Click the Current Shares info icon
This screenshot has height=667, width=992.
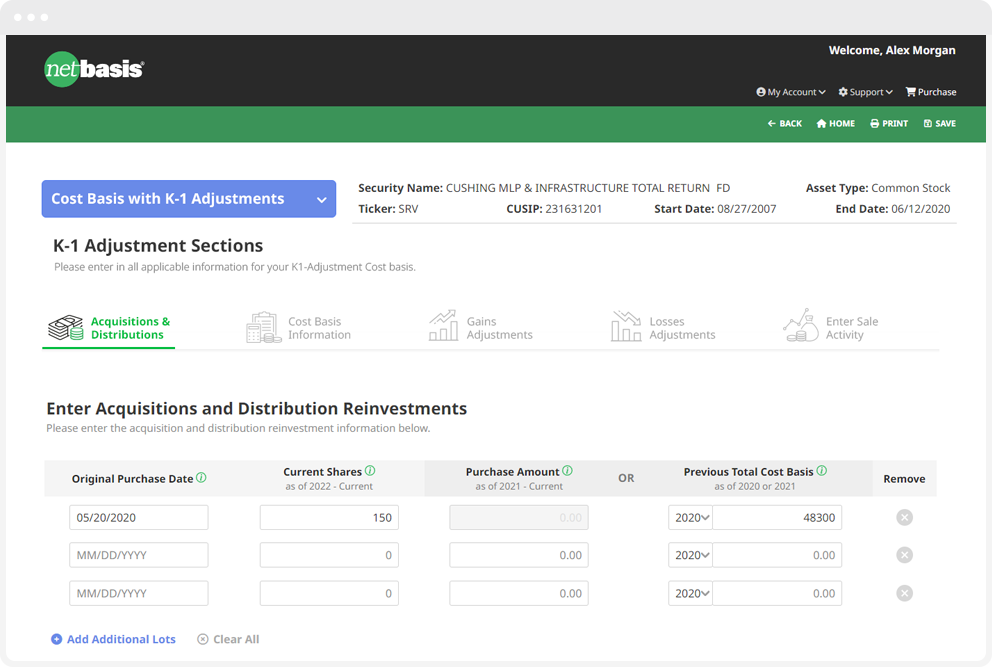coord(370,471)
